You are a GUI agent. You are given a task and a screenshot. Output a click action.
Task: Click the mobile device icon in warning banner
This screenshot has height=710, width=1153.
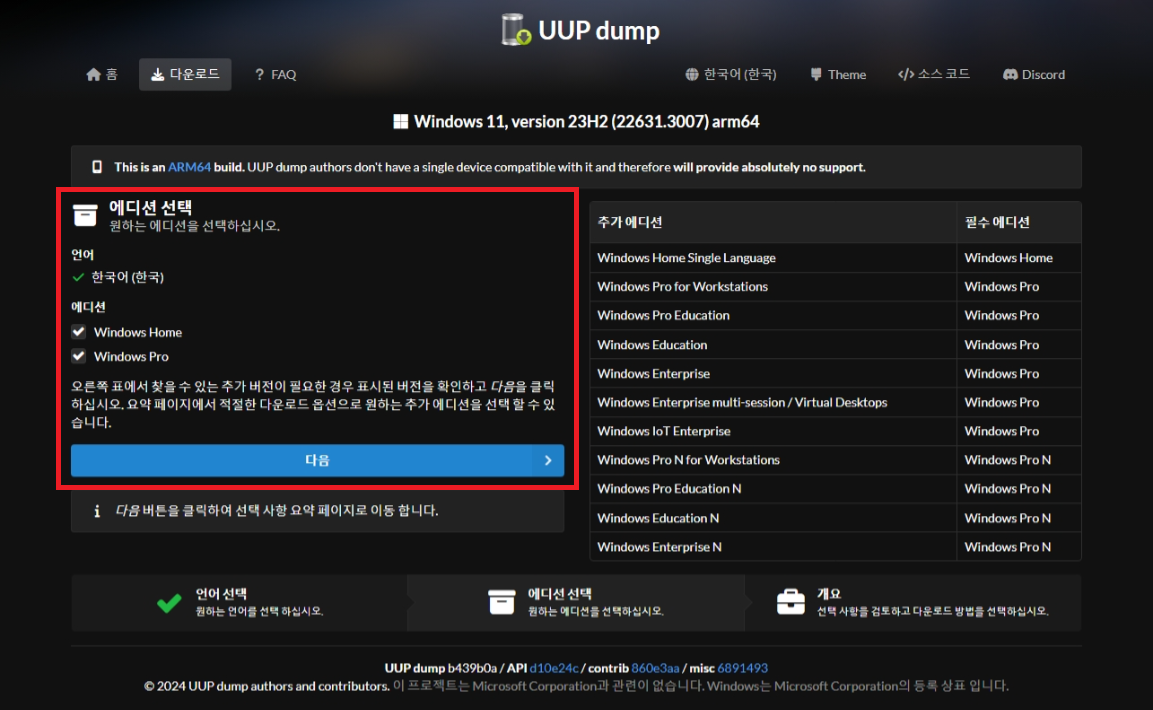pyautogui.click(x=97, y=167)
